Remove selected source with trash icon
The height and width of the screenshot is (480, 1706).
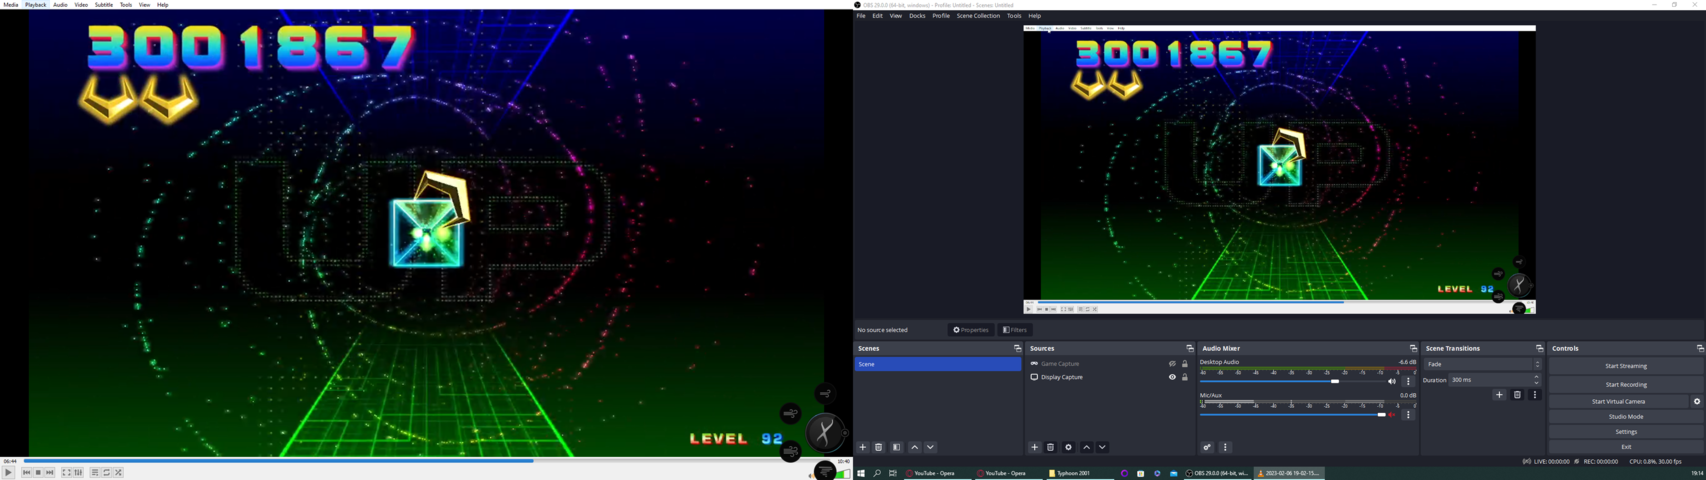point(1051,448)
